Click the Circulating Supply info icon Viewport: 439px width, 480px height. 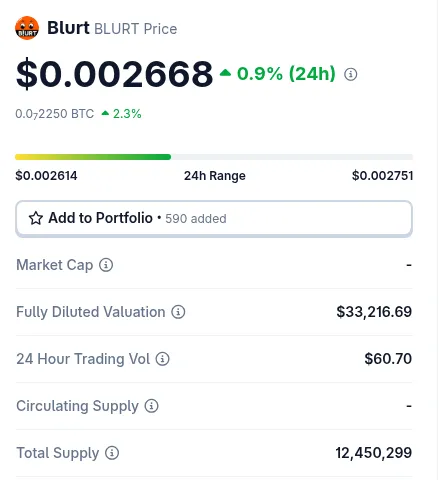pos(151,406)
